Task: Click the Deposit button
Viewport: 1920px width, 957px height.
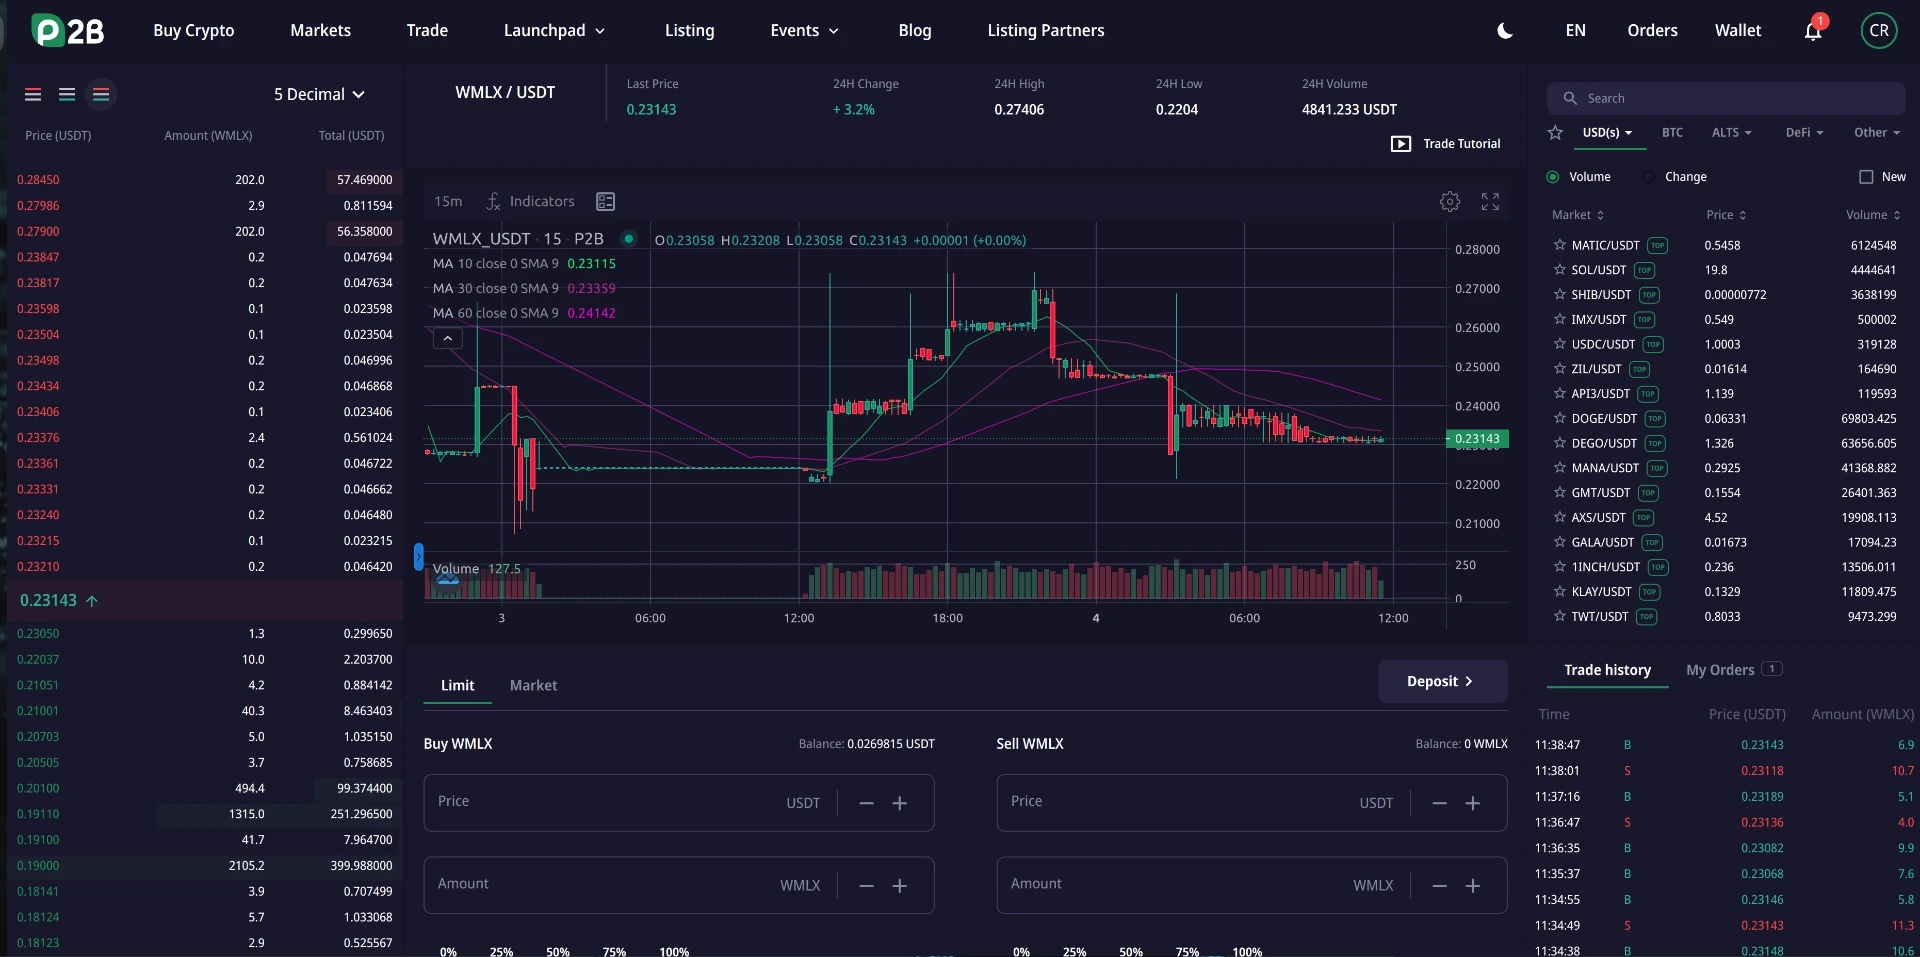Action: coord(1442,681)
